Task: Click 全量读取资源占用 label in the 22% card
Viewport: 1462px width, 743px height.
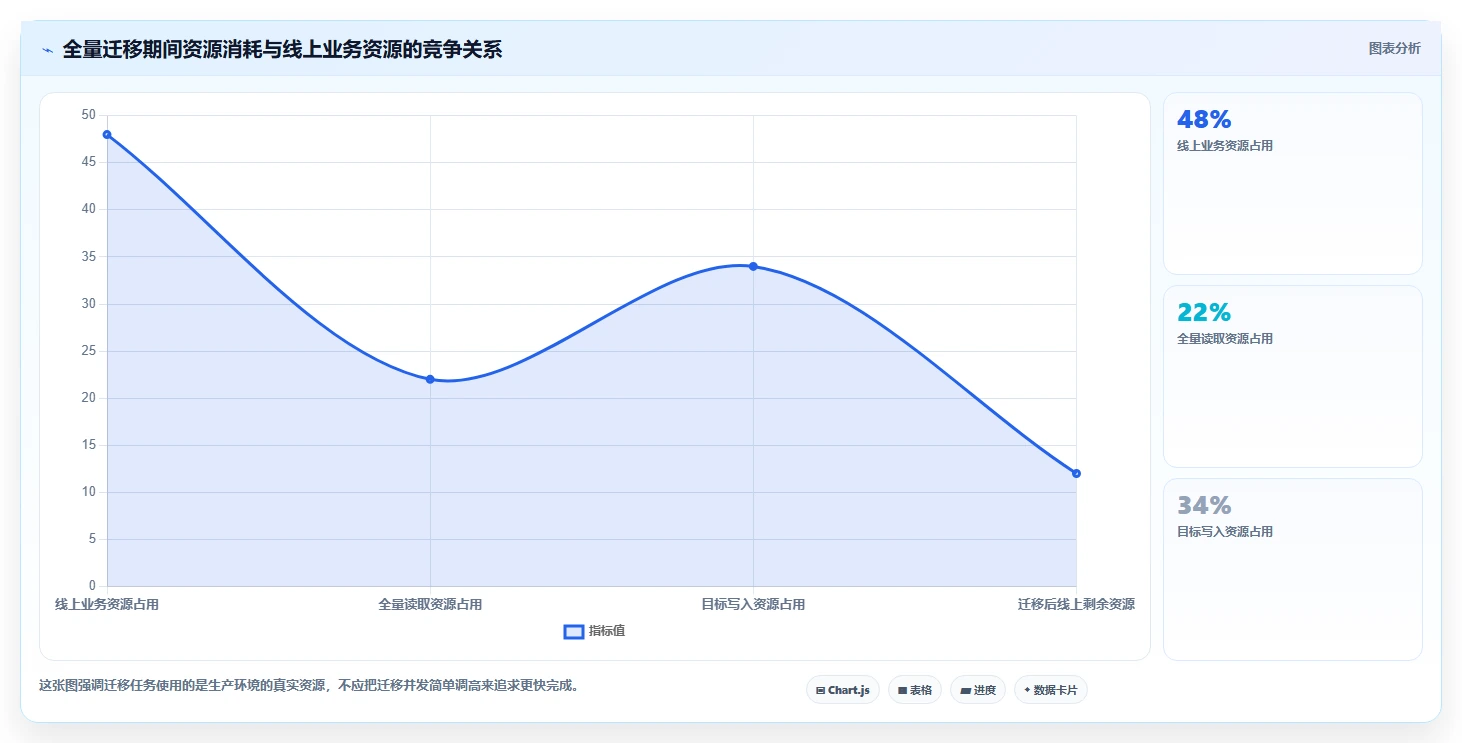Action: coord(1225,339)
